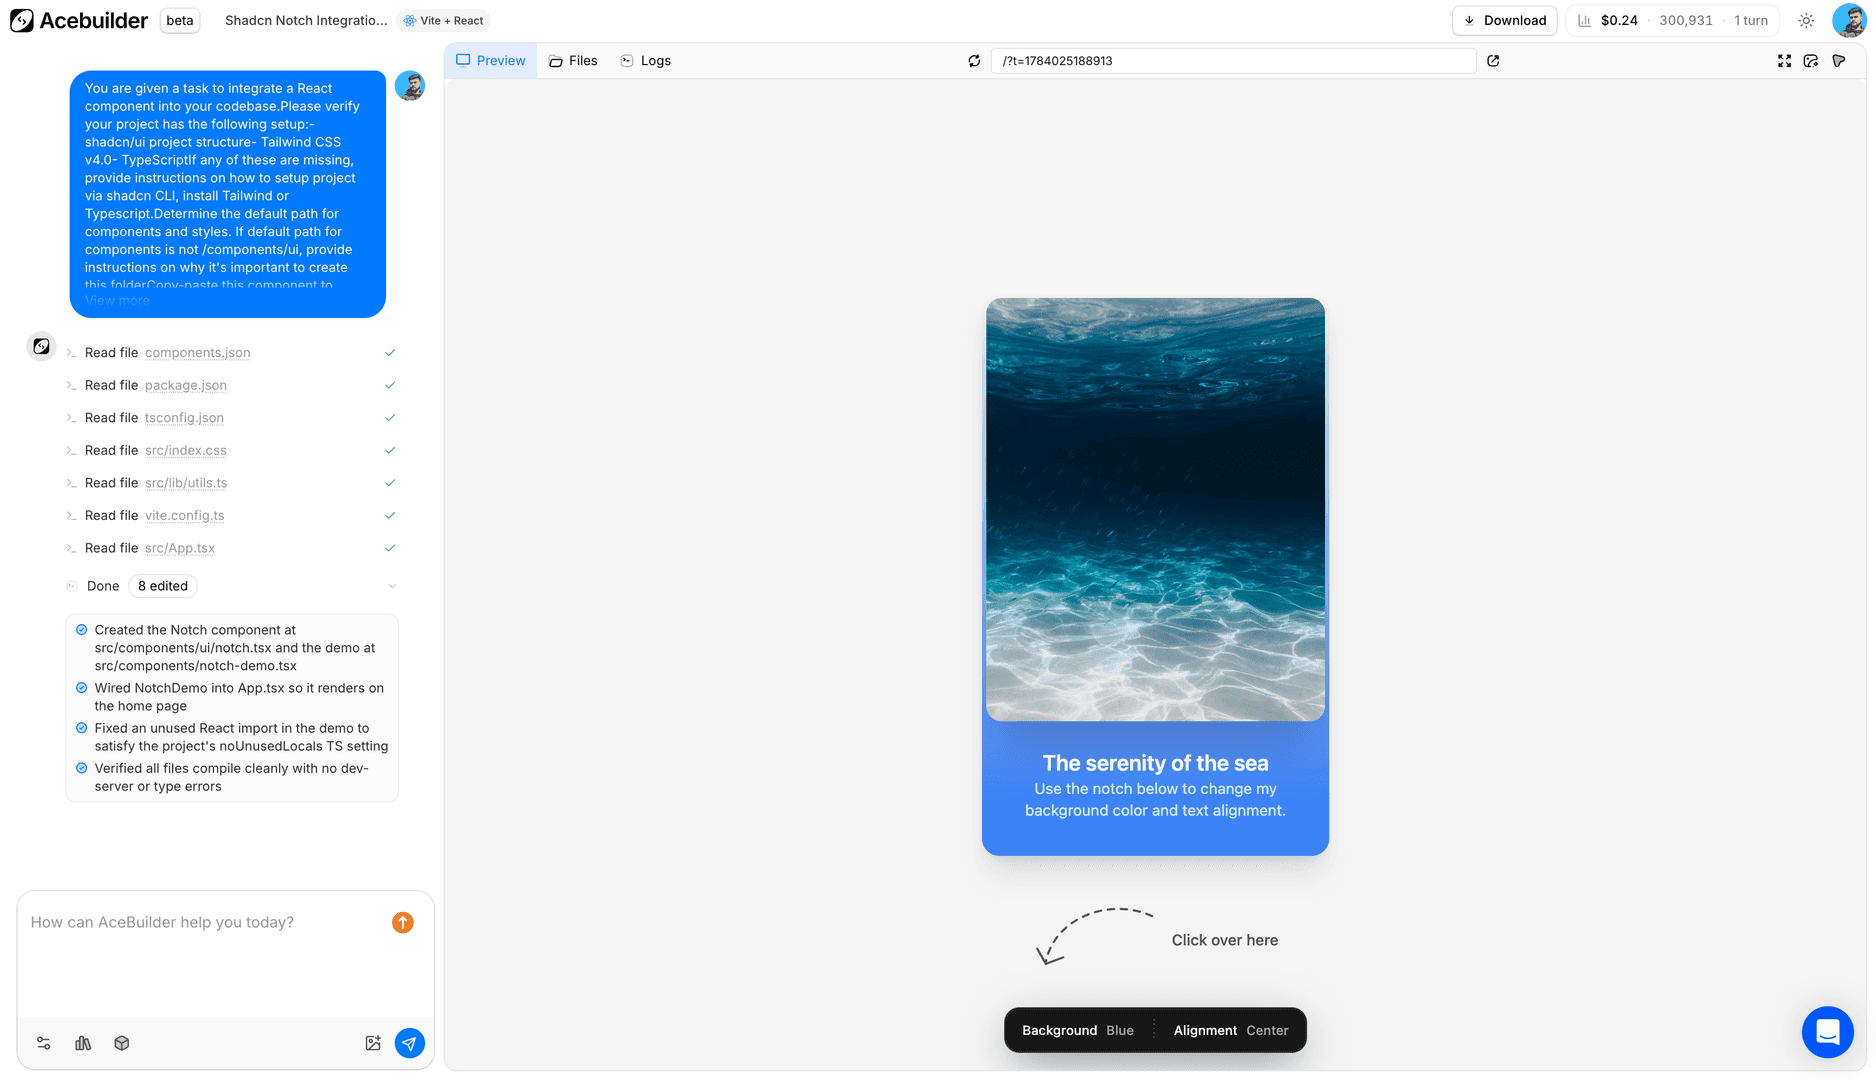Click the beta badge
1876x1080 pixels.
pyautogui.click(x=180, y=20)
